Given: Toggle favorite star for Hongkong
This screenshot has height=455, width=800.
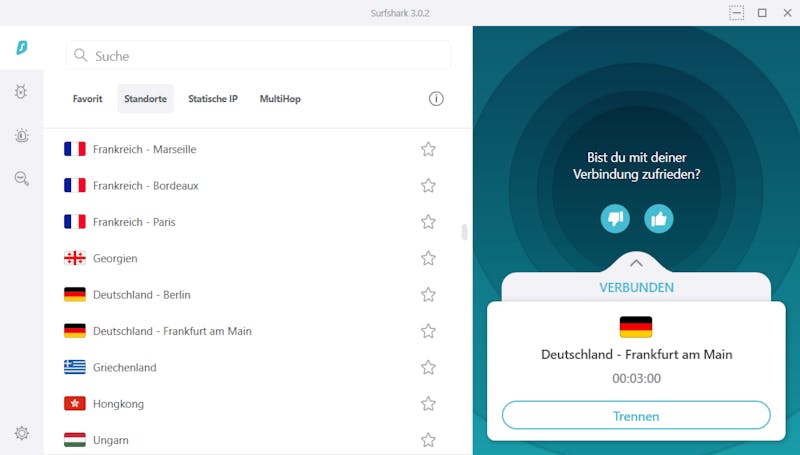Looking at the screenshot, I should coord(428,403).
